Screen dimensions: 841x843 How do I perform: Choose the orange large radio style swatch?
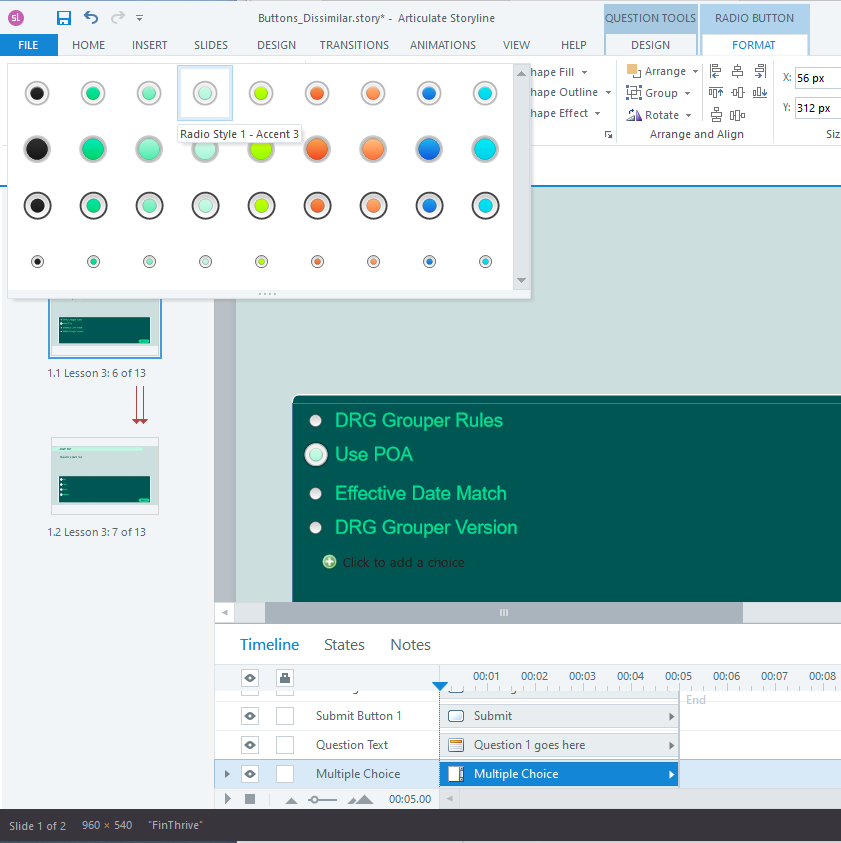tap(317, 149)
